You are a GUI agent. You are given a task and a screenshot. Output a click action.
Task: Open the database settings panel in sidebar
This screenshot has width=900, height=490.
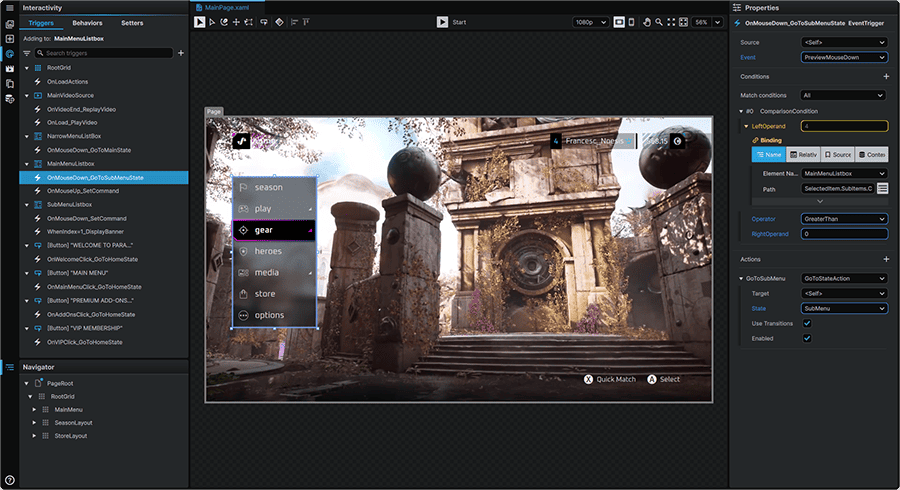click(10, 99)
